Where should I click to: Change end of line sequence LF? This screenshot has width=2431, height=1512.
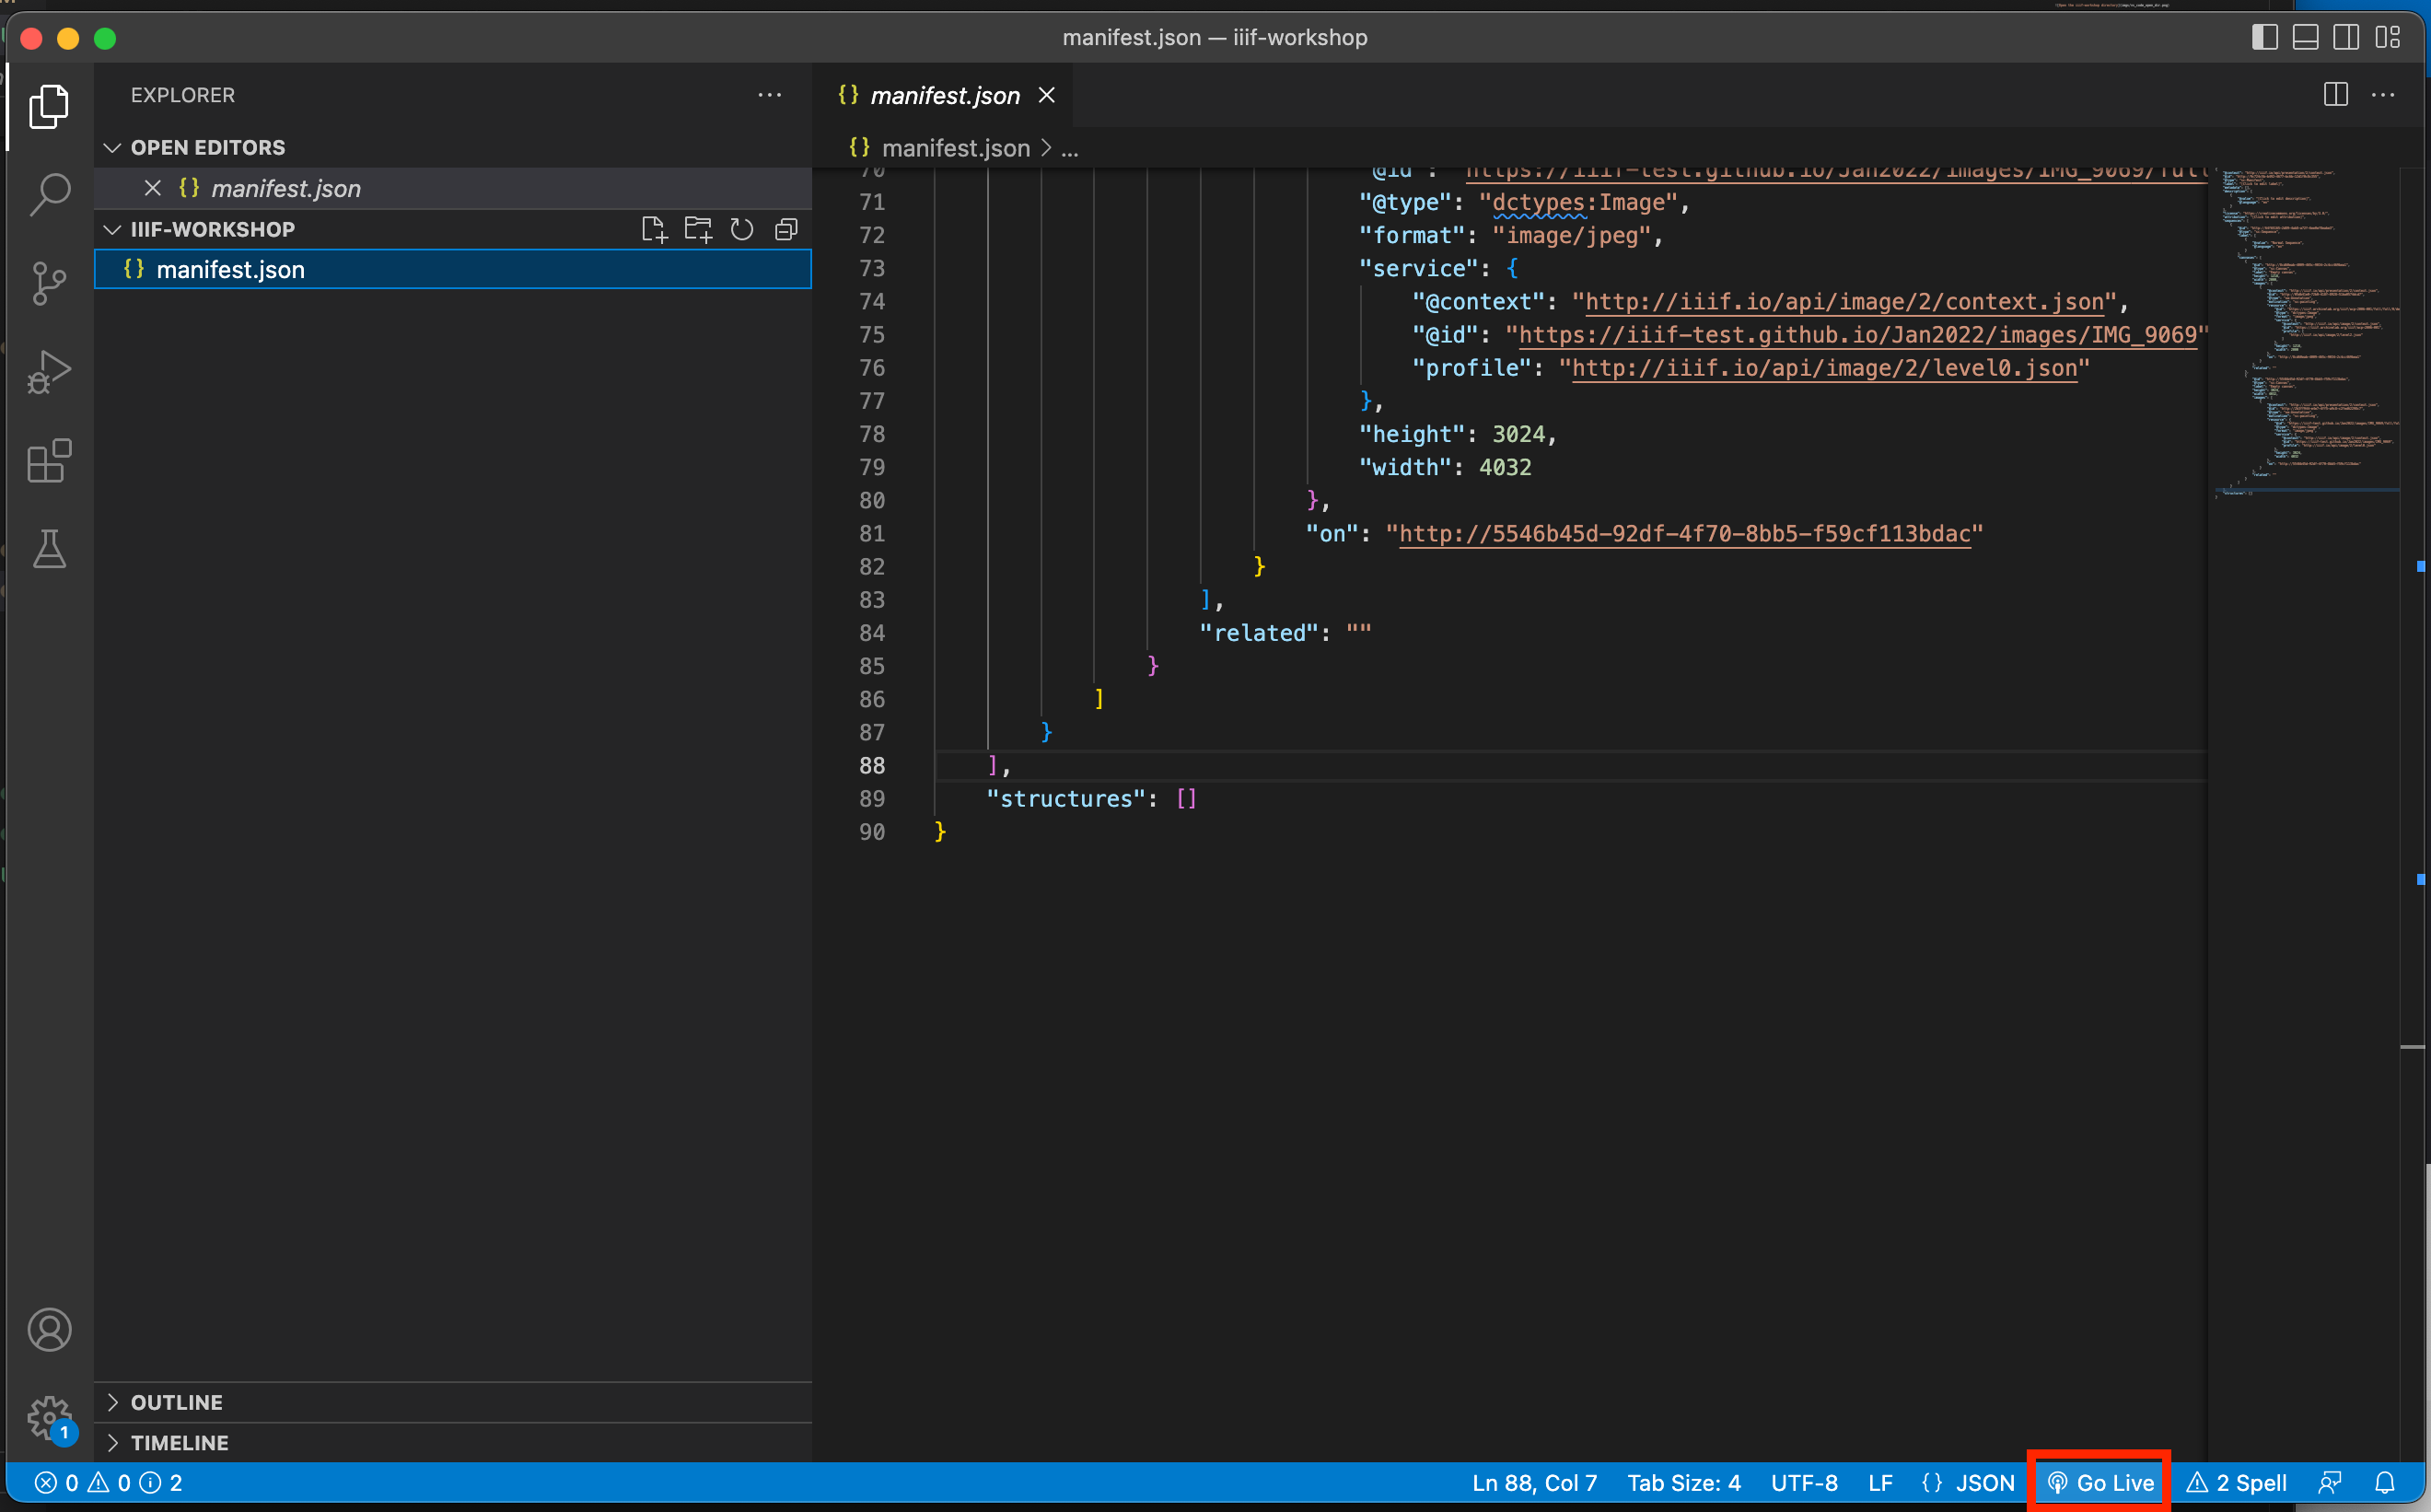1880,1482
